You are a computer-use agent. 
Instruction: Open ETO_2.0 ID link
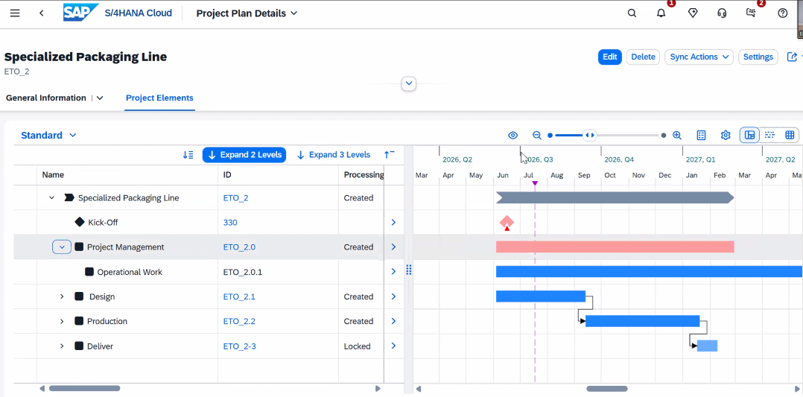[239, 247]
